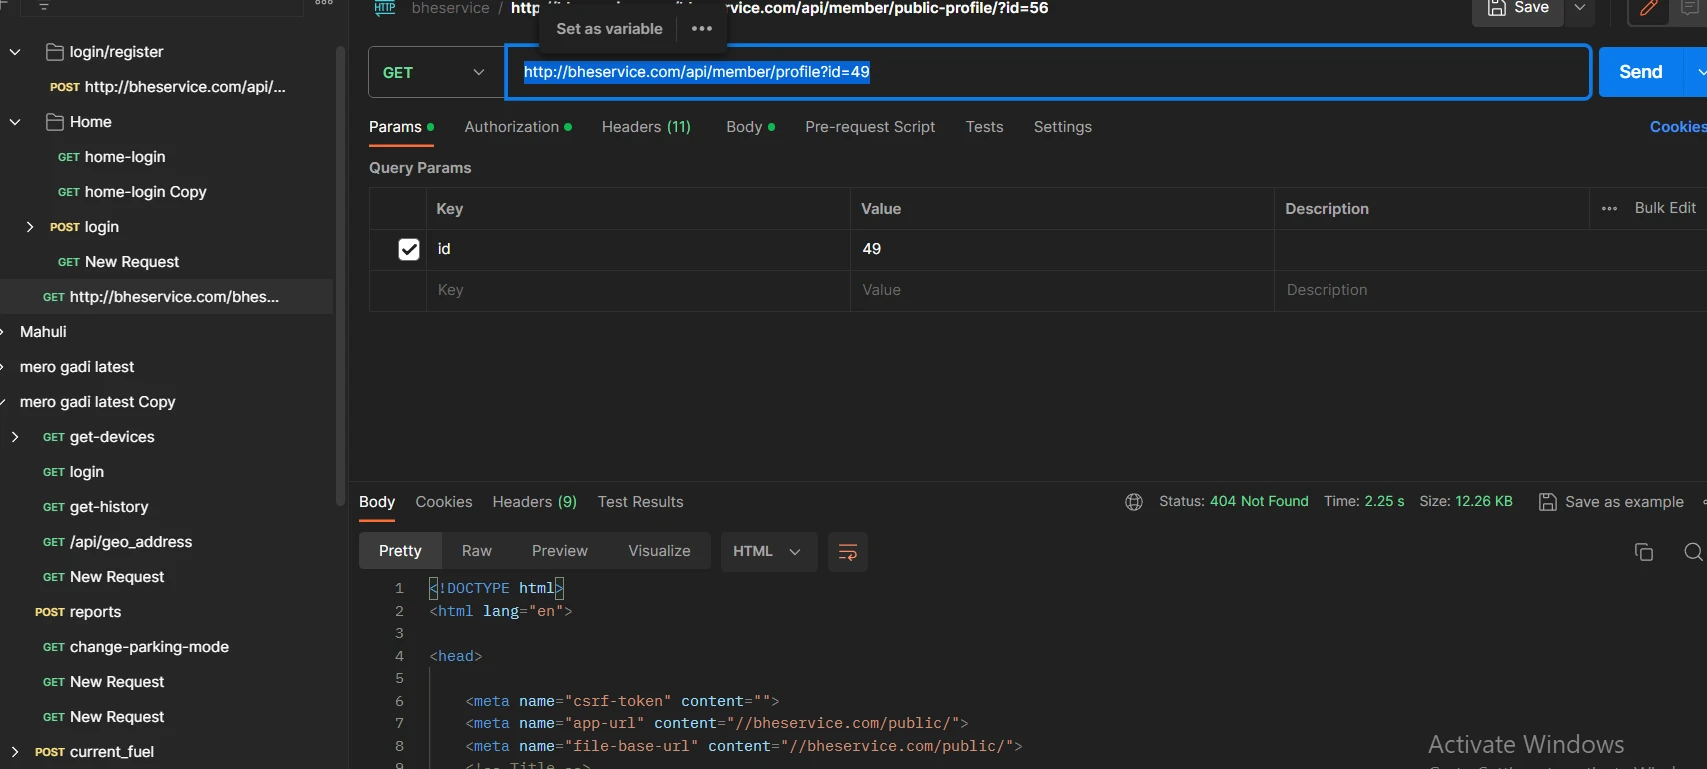Select the response Body tab
This screenshot has height=769, width=1707.
(x=377, y=502)
